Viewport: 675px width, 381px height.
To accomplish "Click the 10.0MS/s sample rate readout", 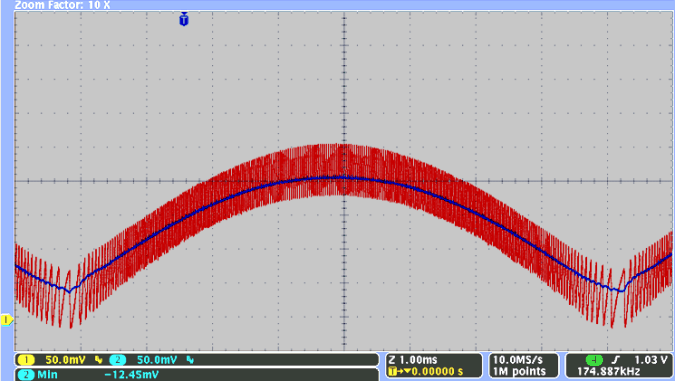I will [x=517, y=360].
